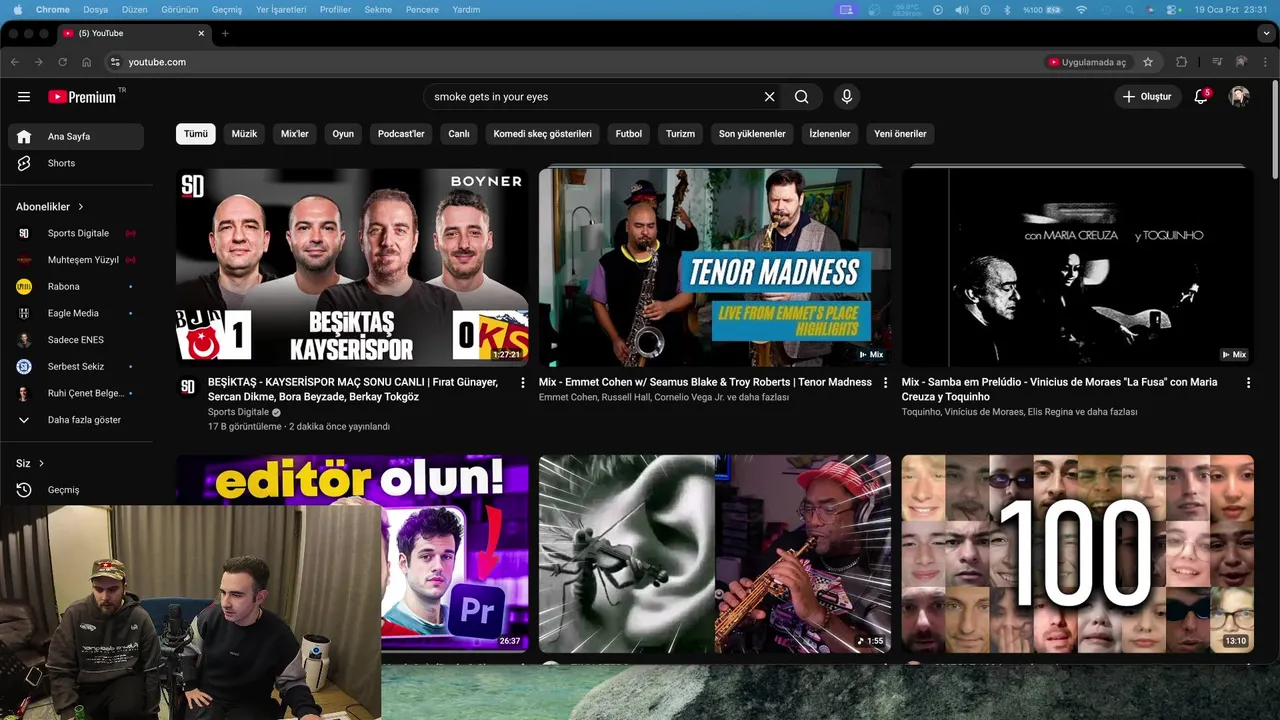Select the Oyun filter chip

click(343, 134)
